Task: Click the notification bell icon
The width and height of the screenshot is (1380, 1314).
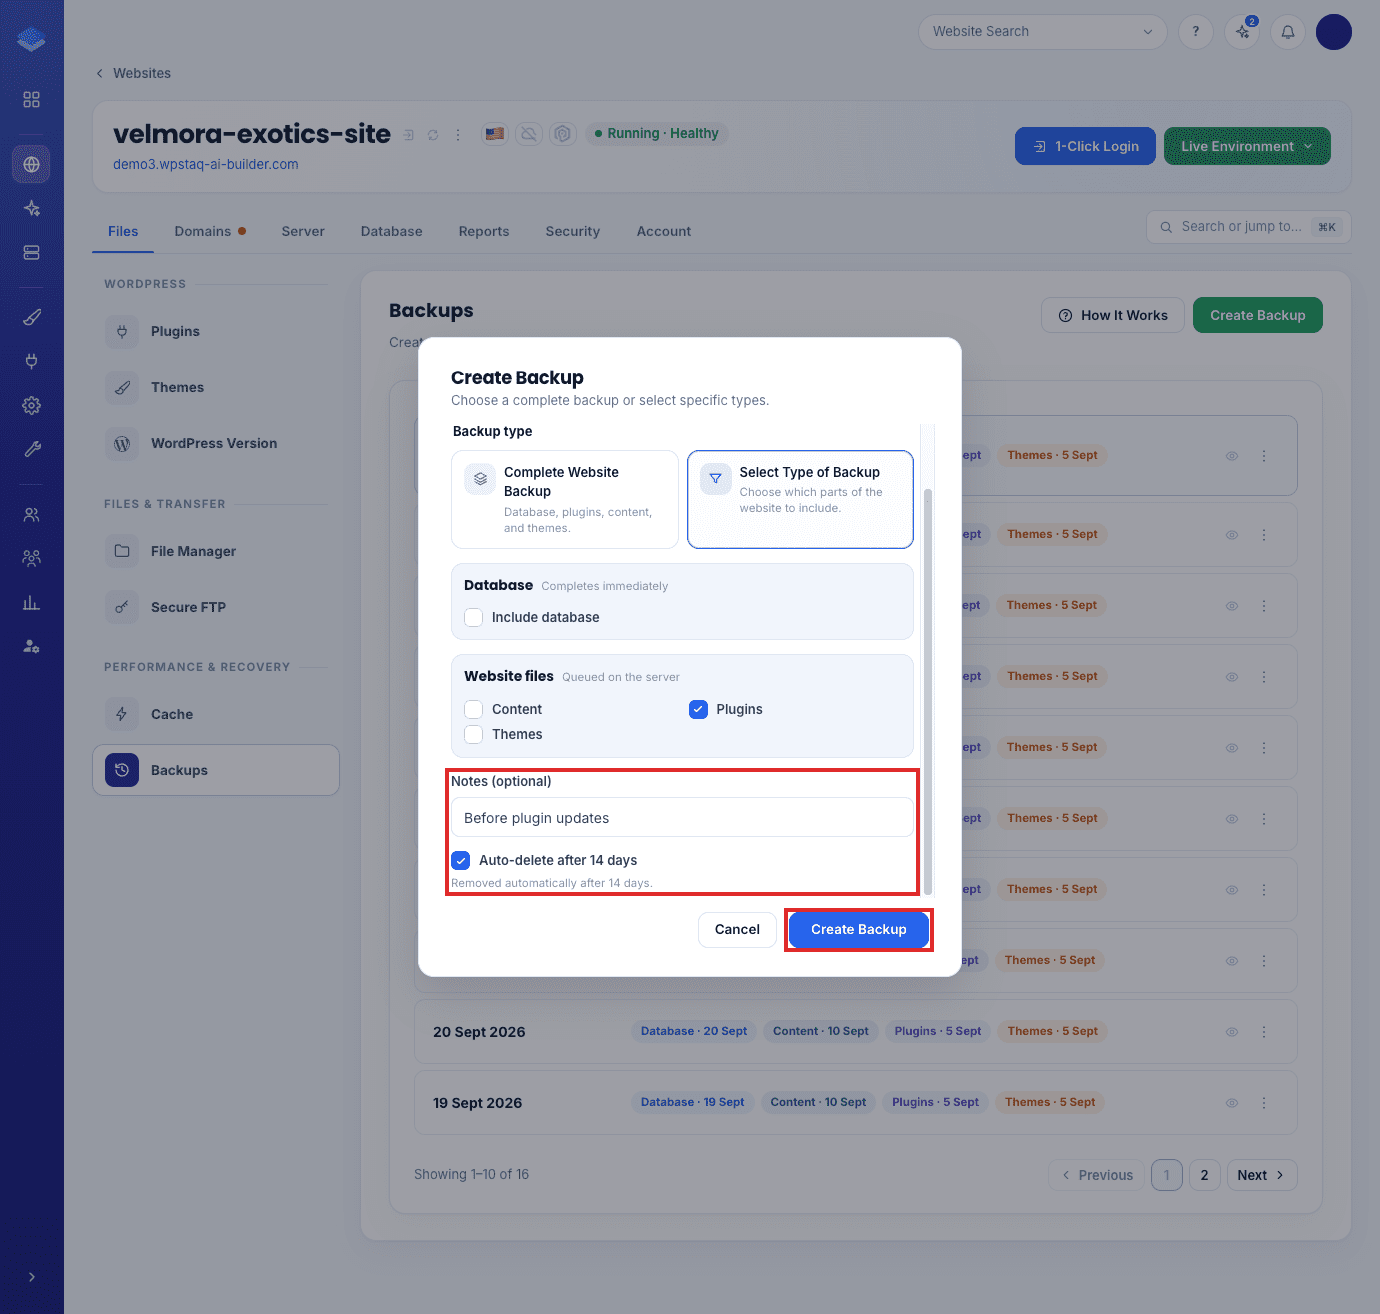Action: (x=1288, y=32)
